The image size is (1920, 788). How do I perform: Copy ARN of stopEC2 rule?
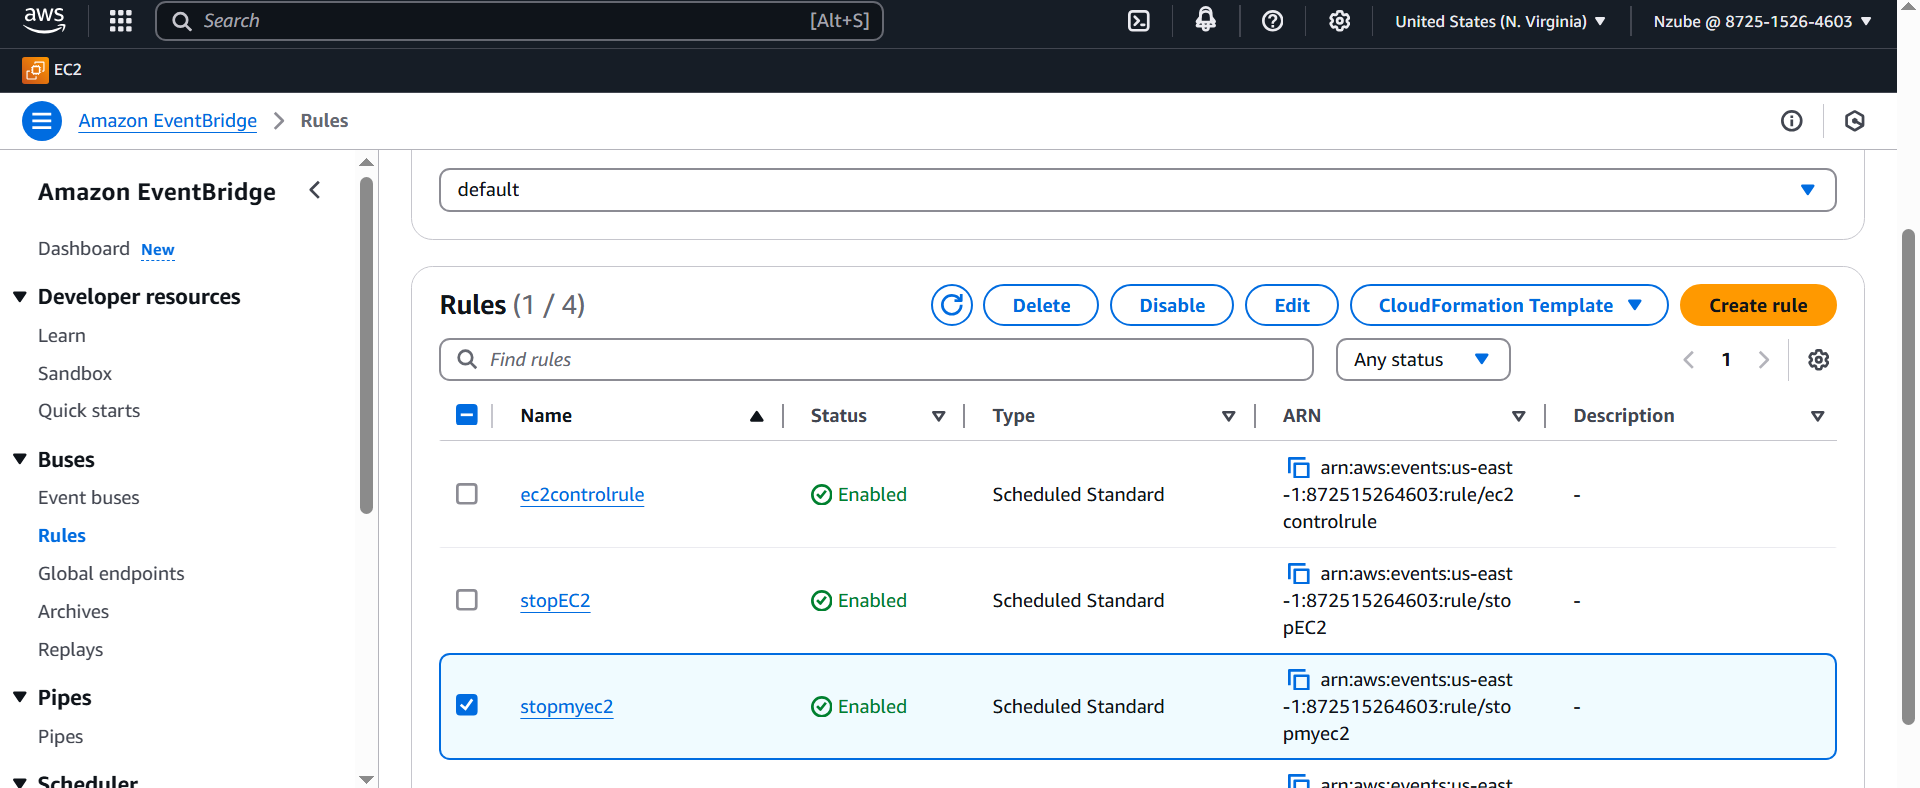pyautogui.click(x=1298, y=574)
